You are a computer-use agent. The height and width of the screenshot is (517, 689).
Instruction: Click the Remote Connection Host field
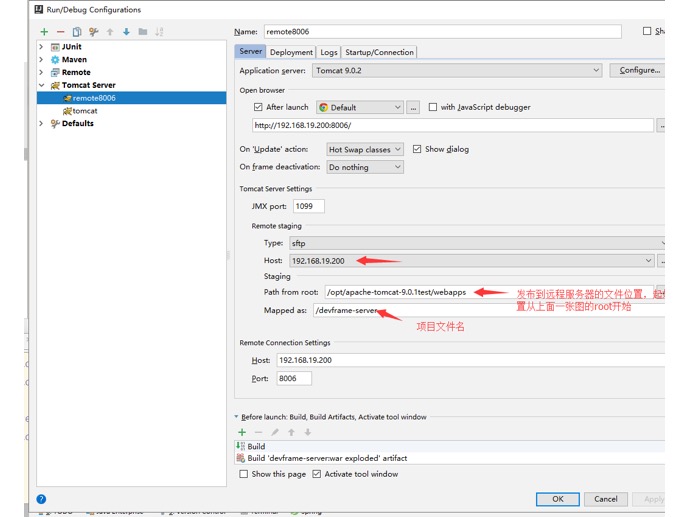471,360
